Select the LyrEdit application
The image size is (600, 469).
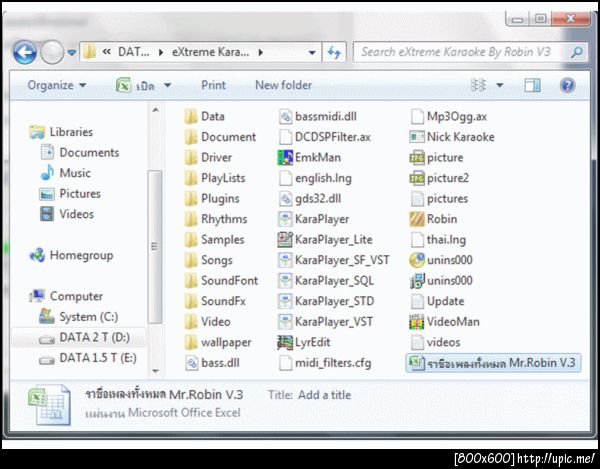click(304, 342)
